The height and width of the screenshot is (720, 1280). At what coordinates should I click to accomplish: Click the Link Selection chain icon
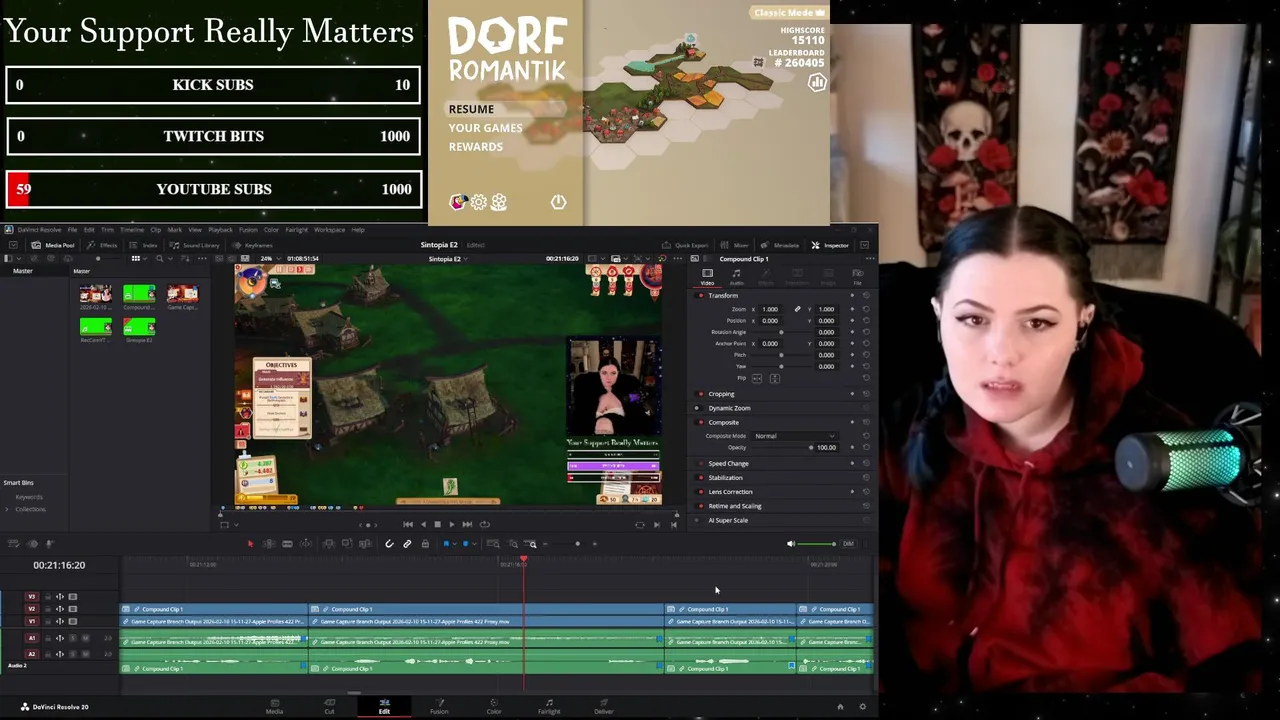click(407, 544)
